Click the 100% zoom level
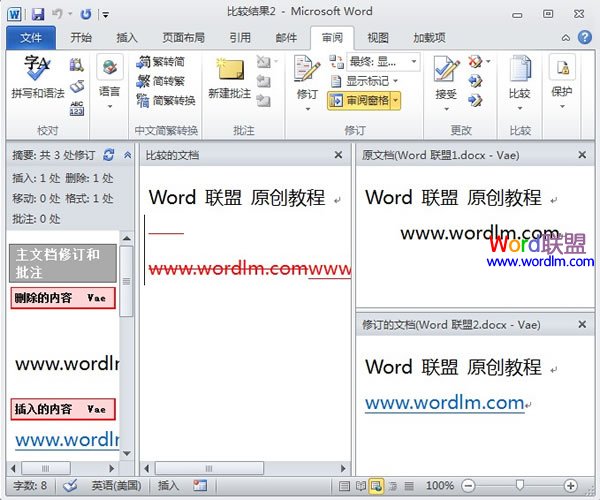600x500 pixels. [440, 486]
